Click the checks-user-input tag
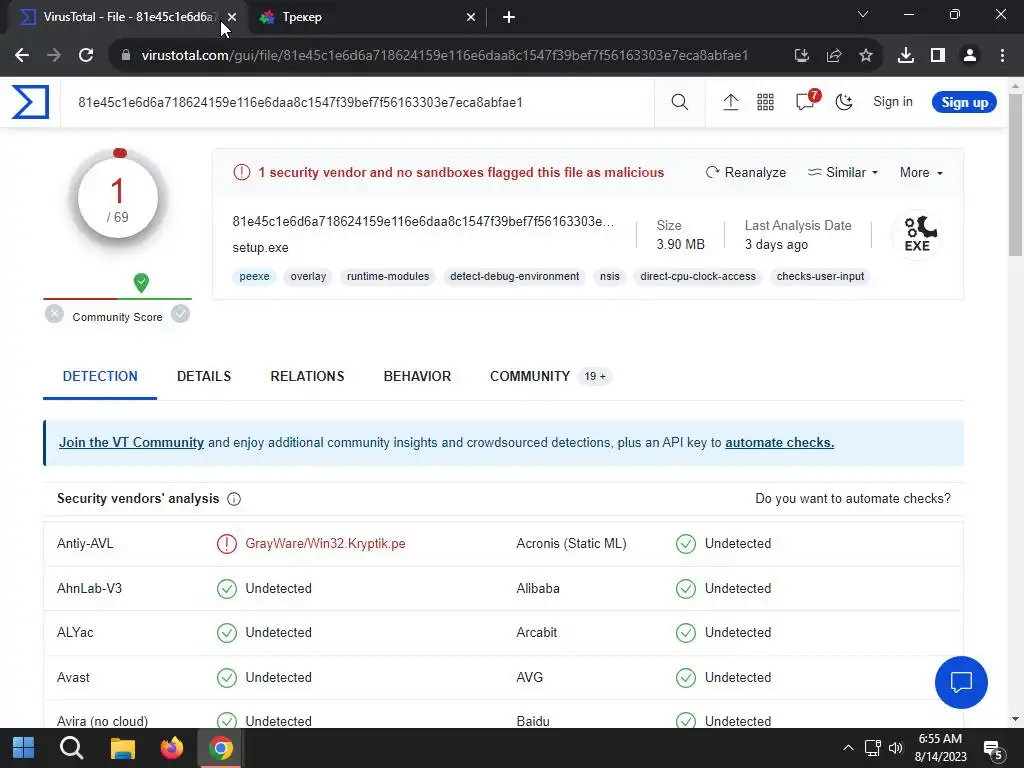 click(x=820, y=276)
